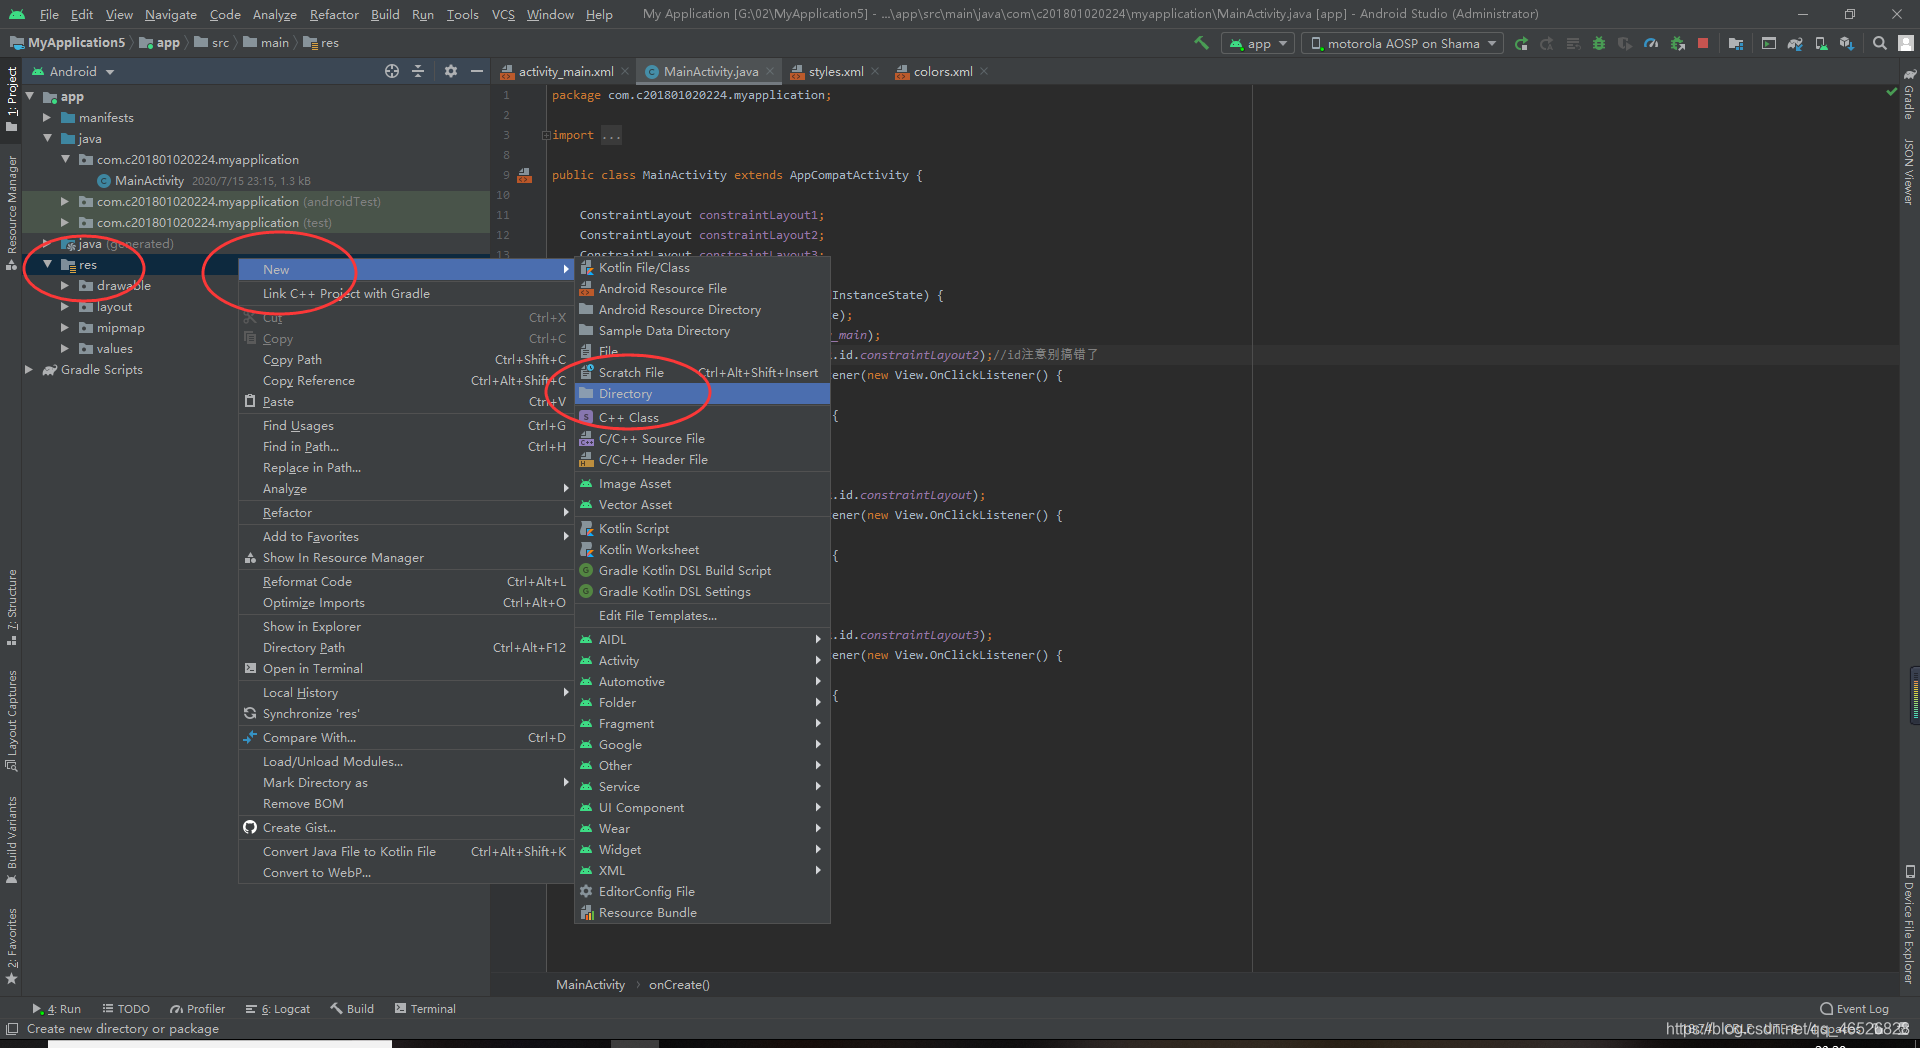Screen dimensions: 1920x1048
Task: Click the locate-in-project target icon
Action: (392, 71)
